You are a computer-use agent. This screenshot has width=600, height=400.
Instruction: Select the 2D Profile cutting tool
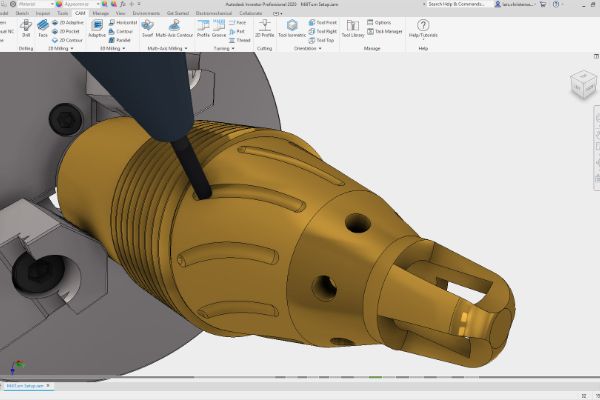[x=264, y=29]
